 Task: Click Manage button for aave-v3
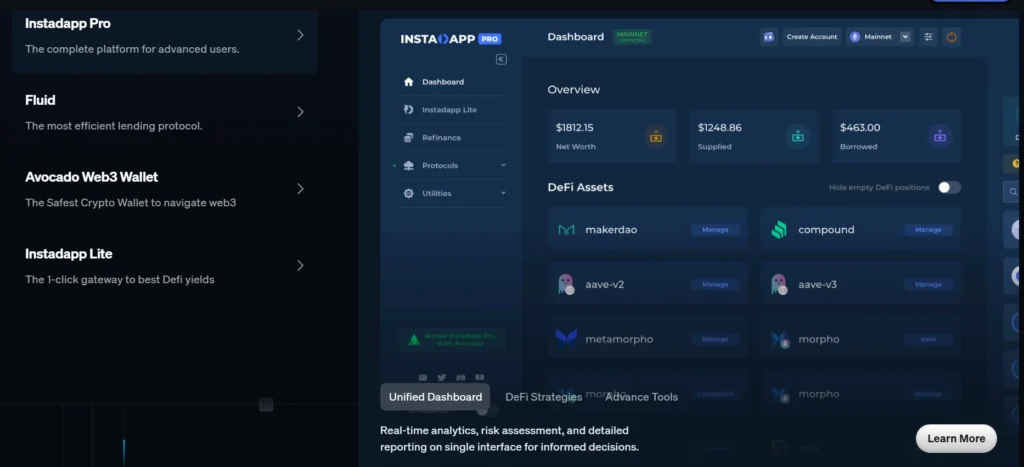[x=928, y=285]
